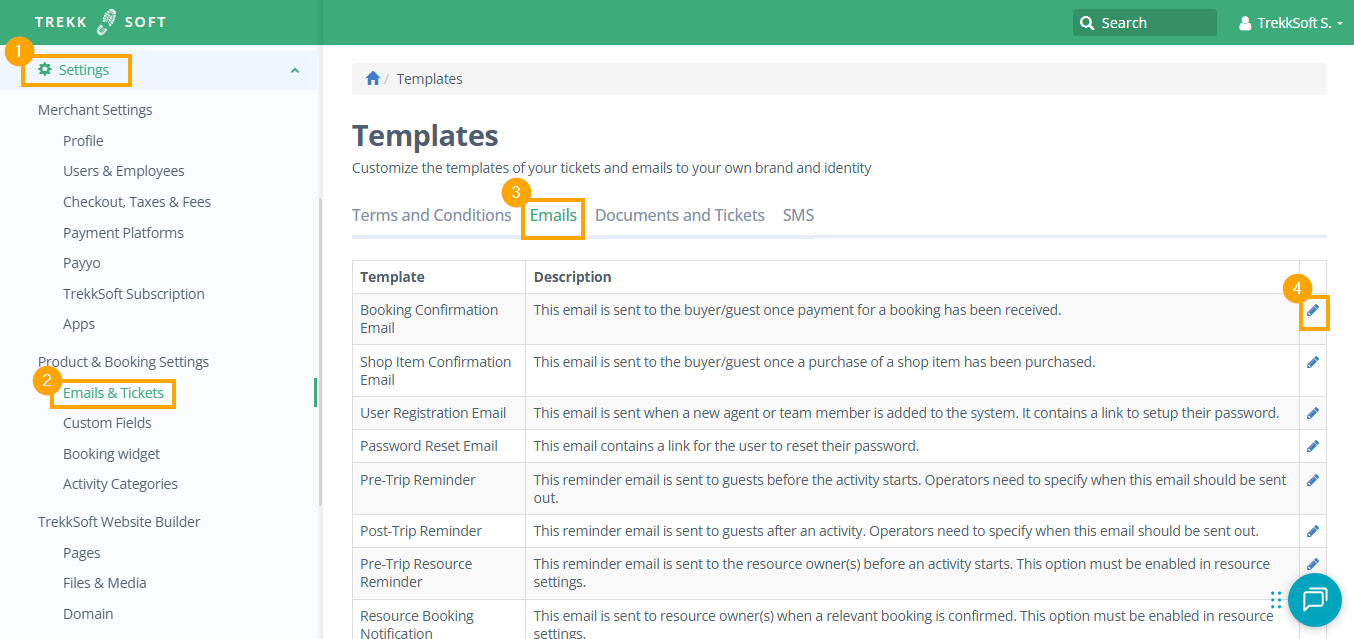Go to Payment Platforms page
Image resolution: width=1354 pixels, height=639 pixels.
[x=123, y=233]
